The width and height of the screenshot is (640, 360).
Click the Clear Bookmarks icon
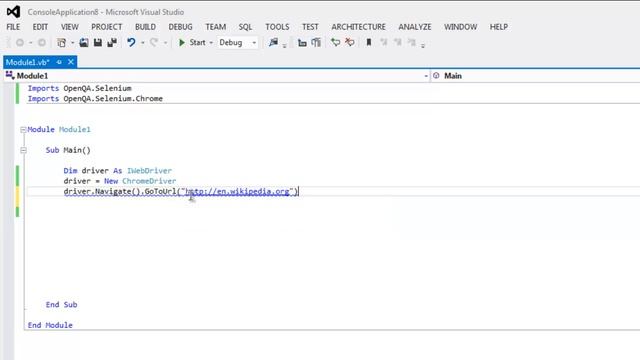(411, 42)
